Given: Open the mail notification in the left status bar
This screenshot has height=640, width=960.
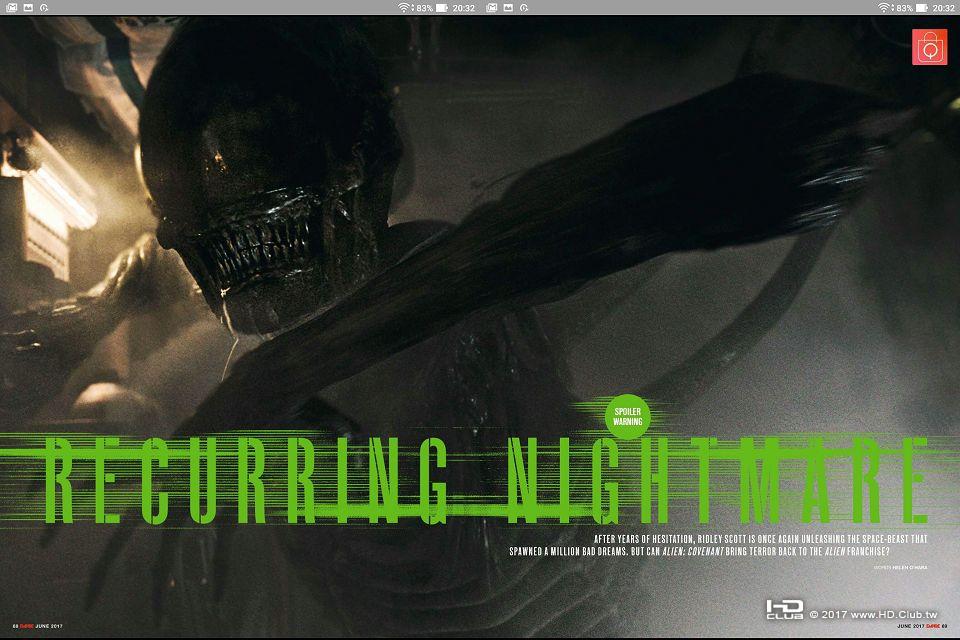Looking at the screenshot, I should coord(11,7).
